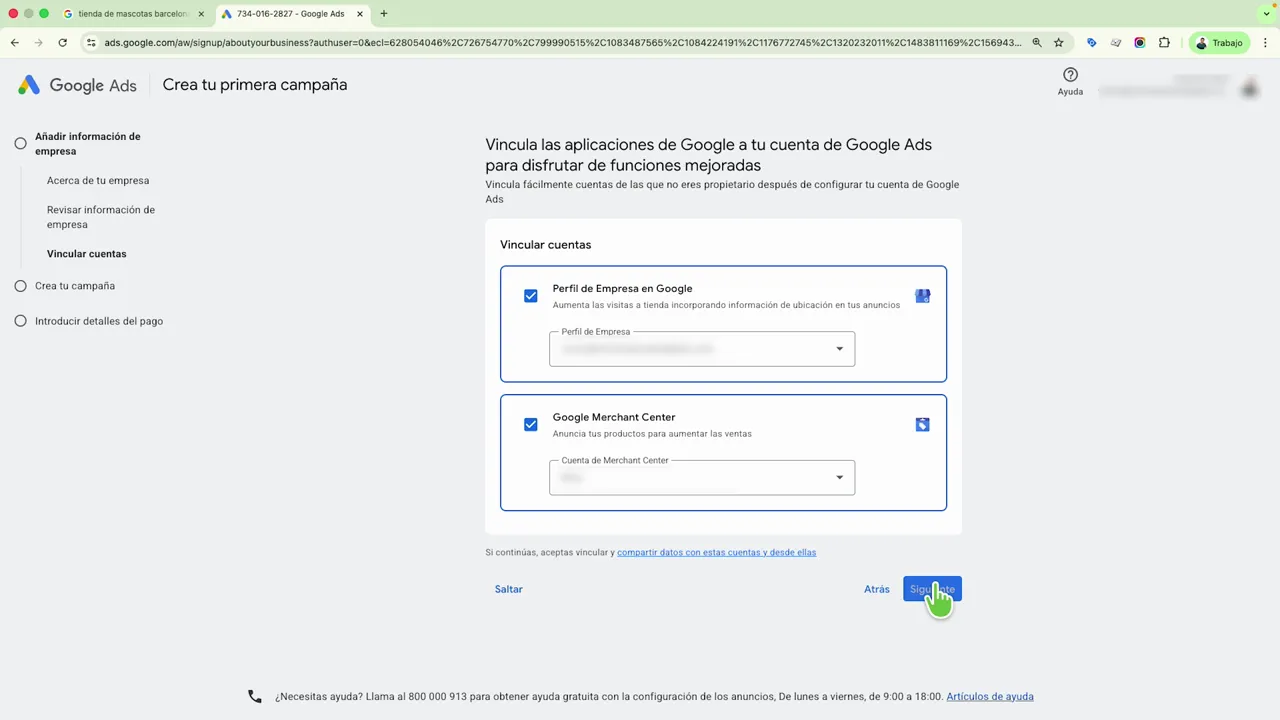Viewport: 1280px width, 720px height.
Task: Click the grey bird extension icon
Action: 1115,43
